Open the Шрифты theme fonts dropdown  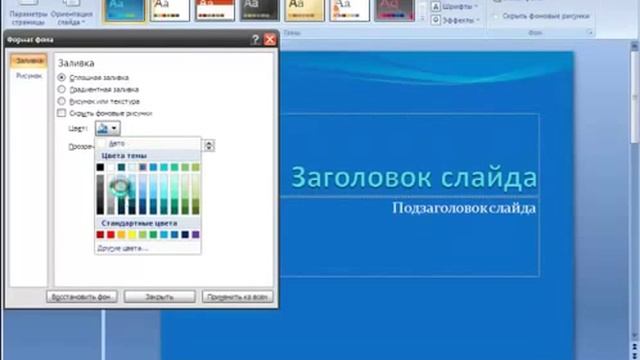454,7
